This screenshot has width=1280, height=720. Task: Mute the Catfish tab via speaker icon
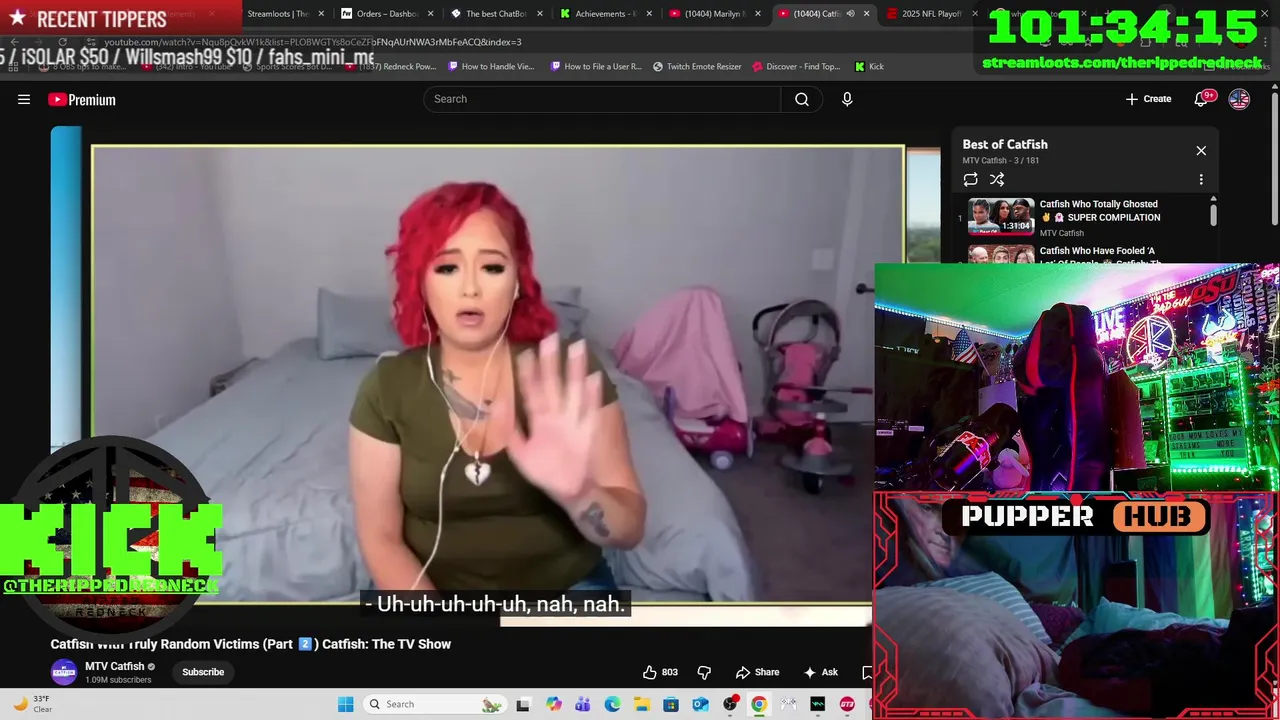pos(850,14)
